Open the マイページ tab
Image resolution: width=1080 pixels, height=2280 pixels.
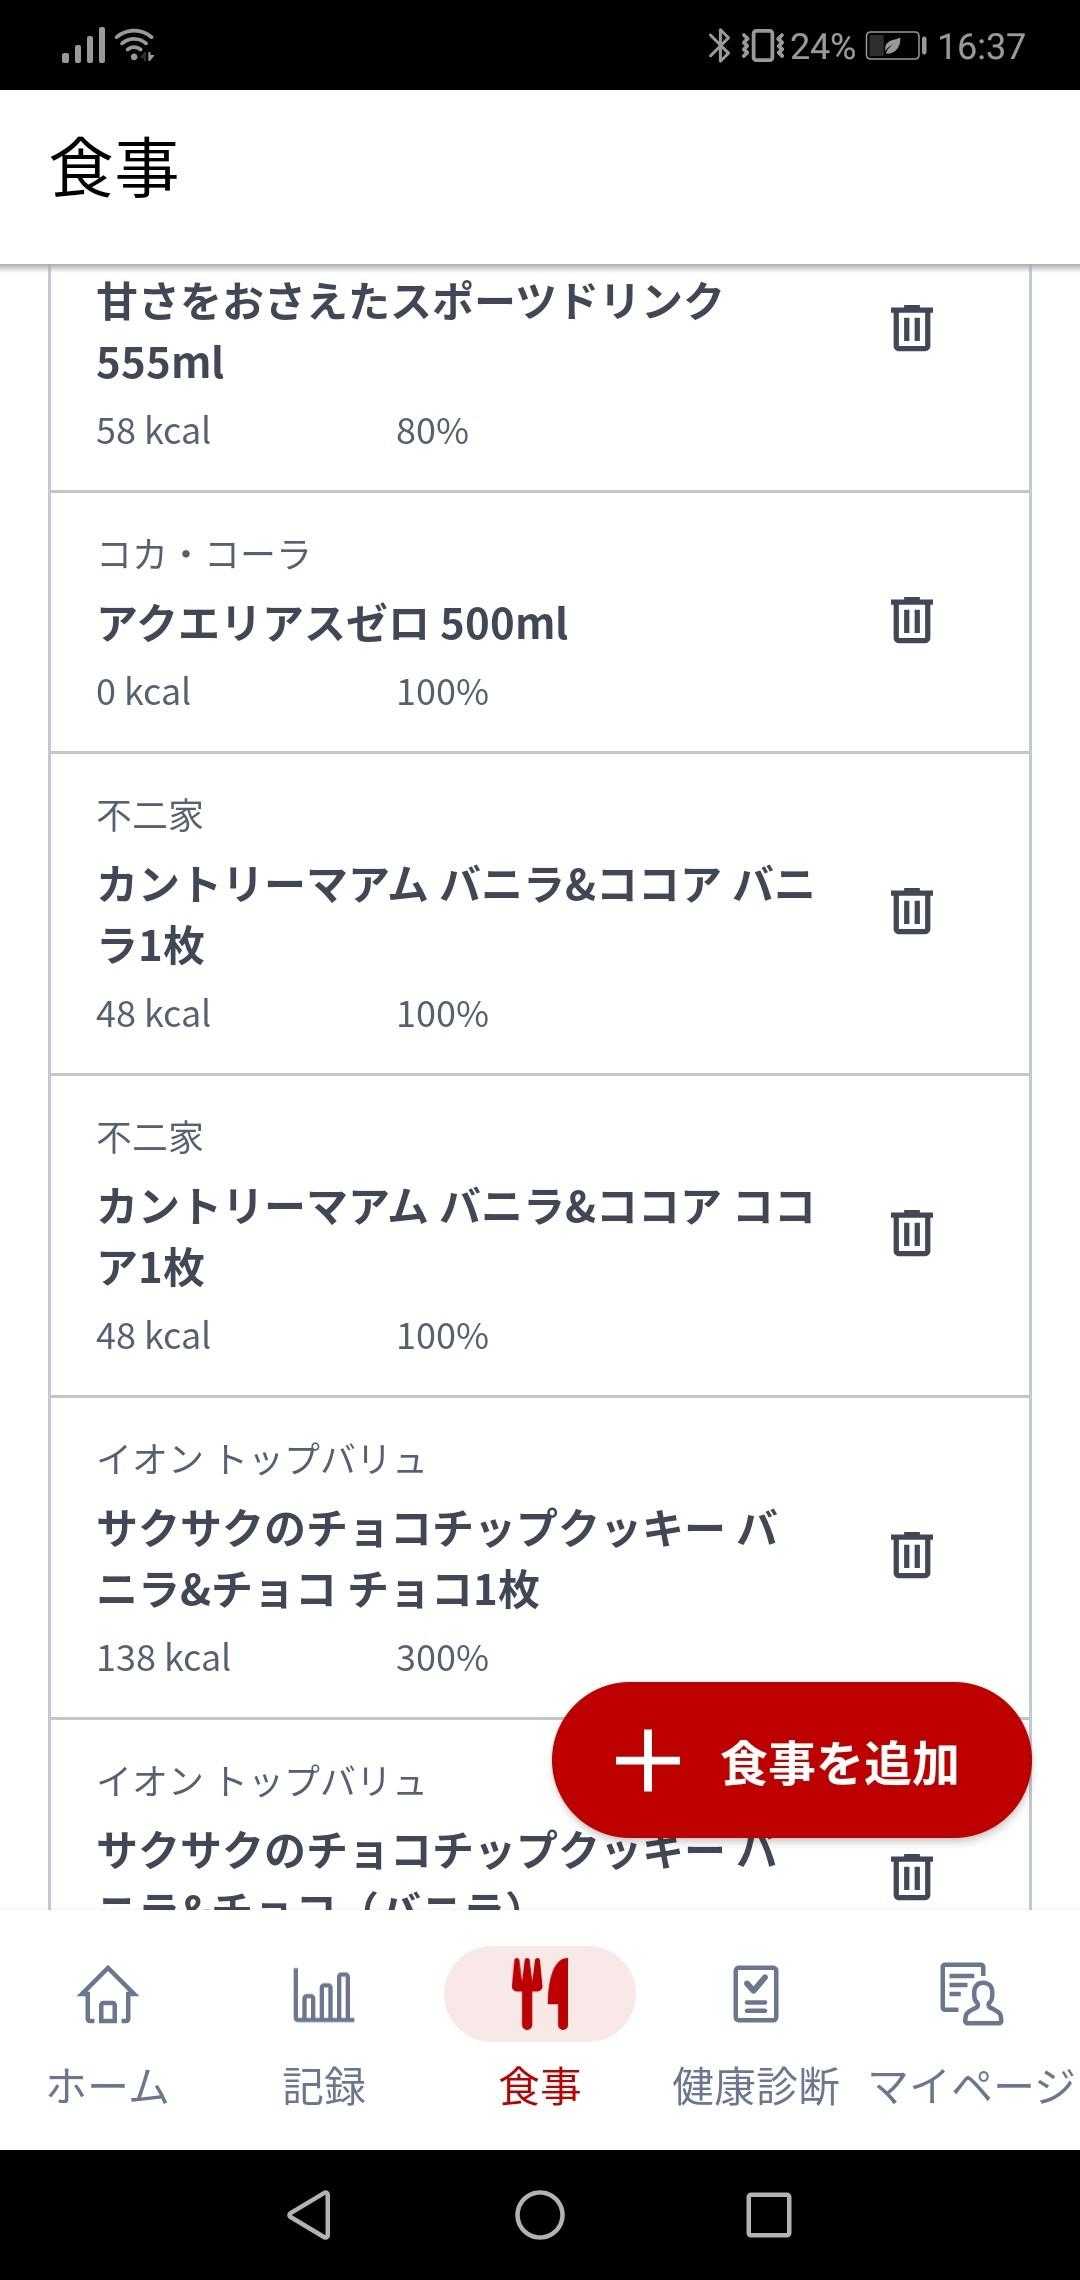pos(971,2030)
